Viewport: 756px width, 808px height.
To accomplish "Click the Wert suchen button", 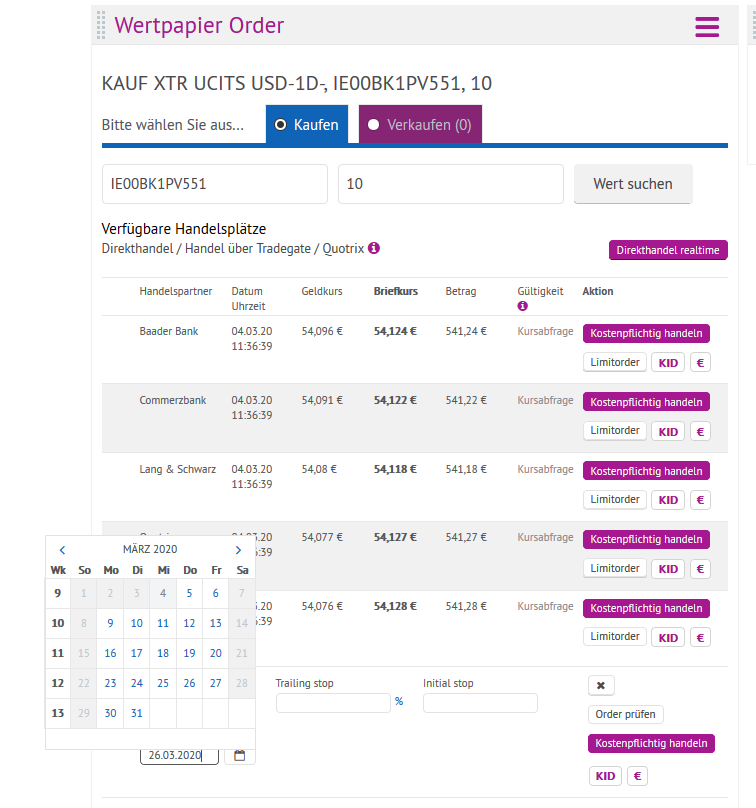I will pyautogui.click(x=632, y=184).
